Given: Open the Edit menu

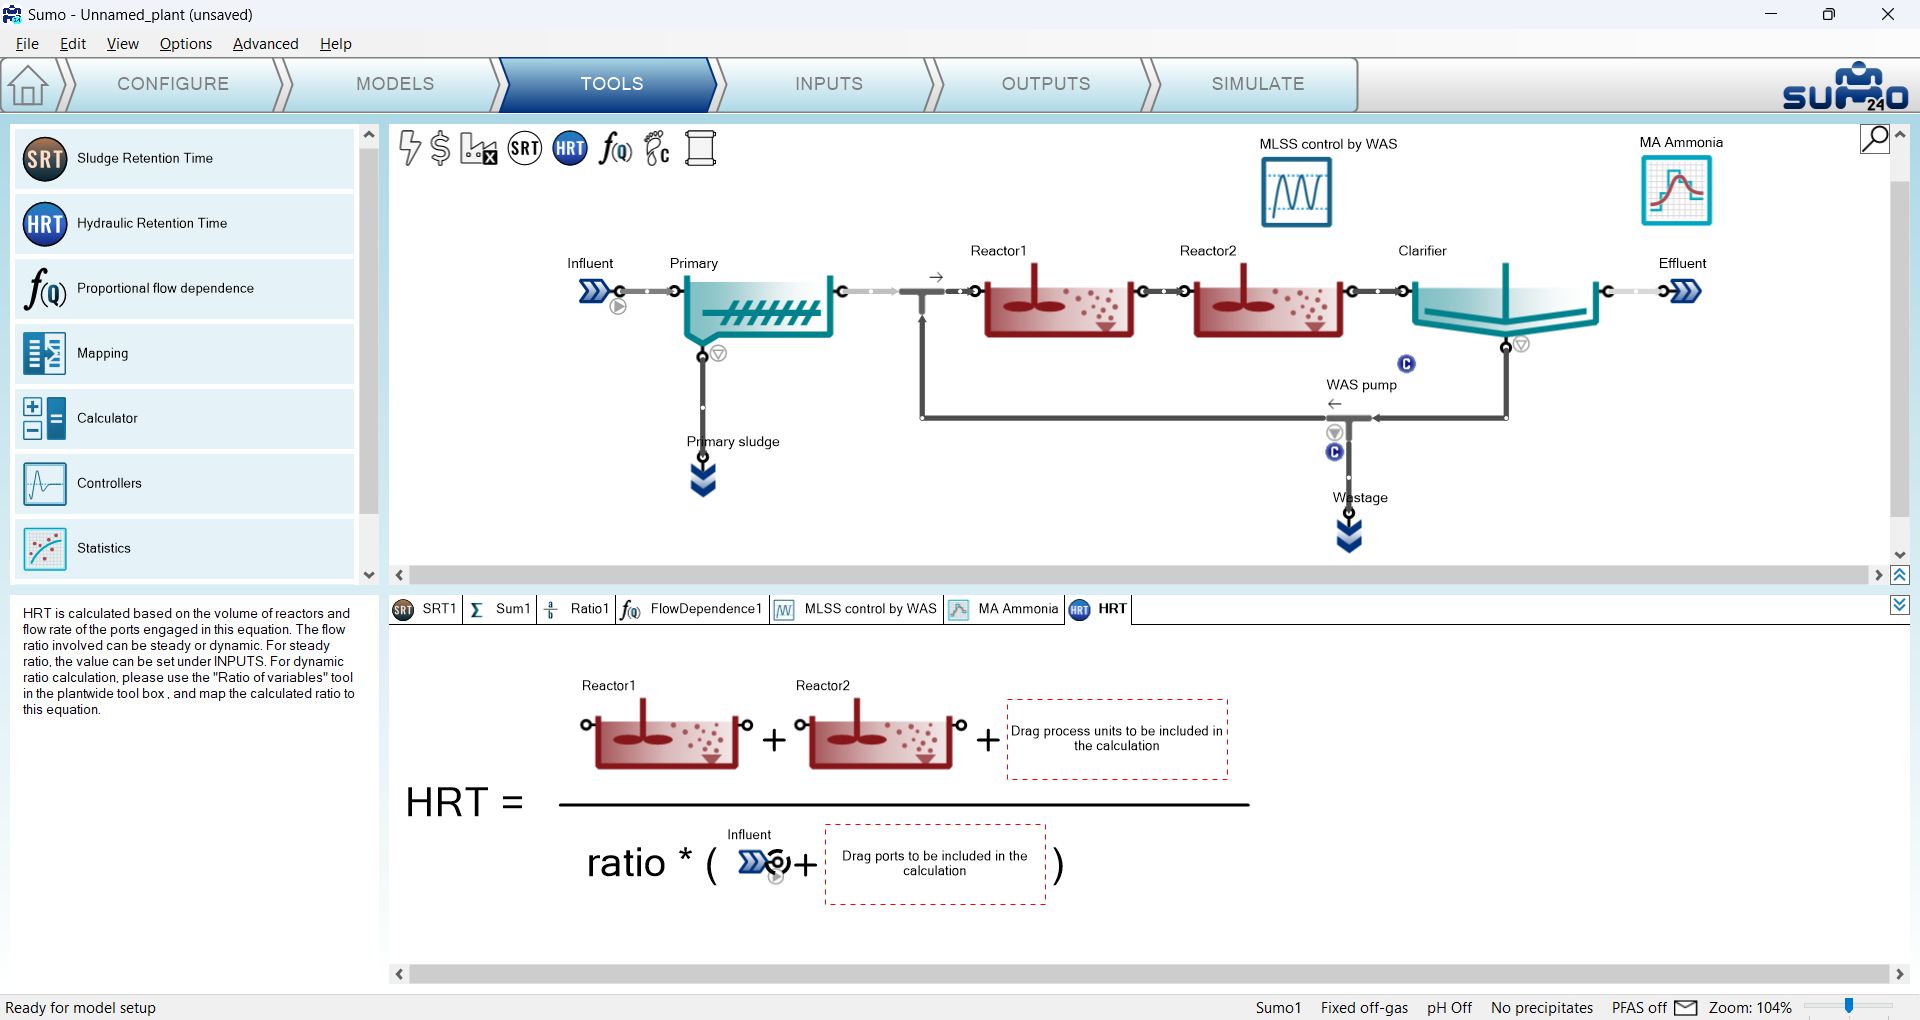Looking at the screenshot, I should 73,44.
